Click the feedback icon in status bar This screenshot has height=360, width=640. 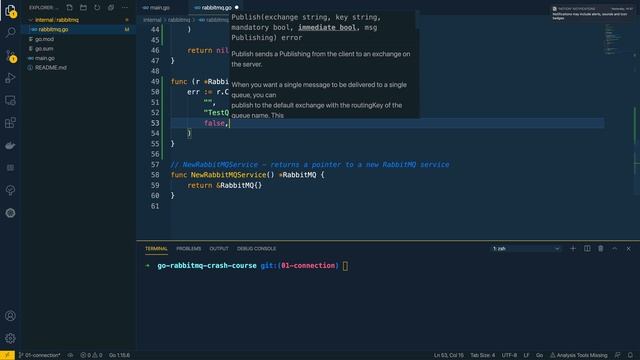(x=618, y=355)
